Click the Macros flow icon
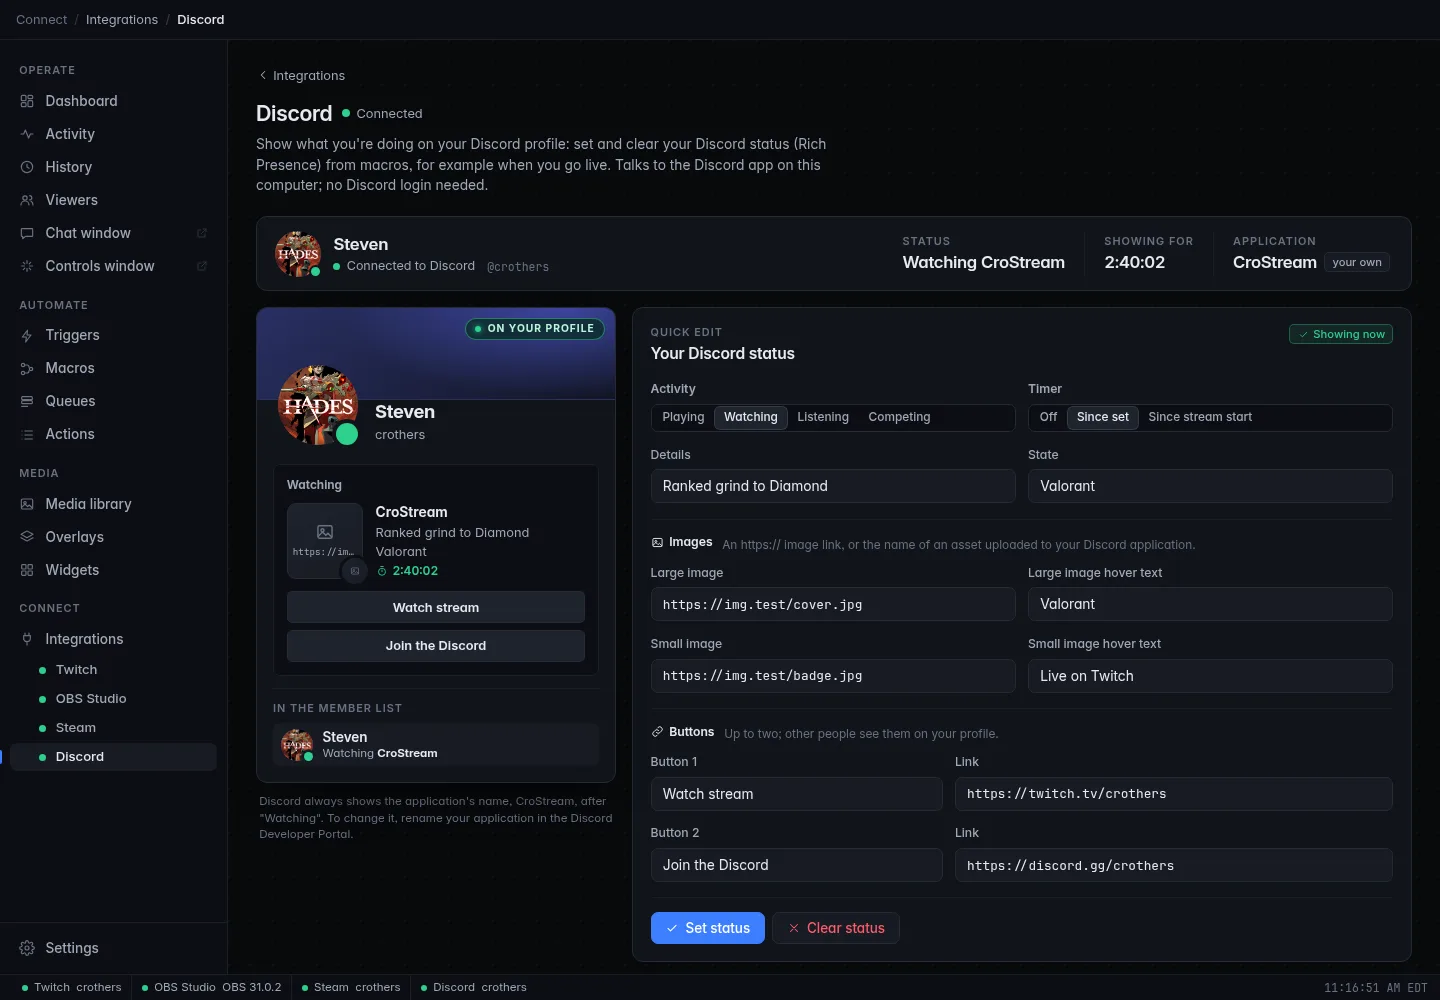This screenshot has width=1440, height=1000. pyautogui.click(x=27, y=368)
